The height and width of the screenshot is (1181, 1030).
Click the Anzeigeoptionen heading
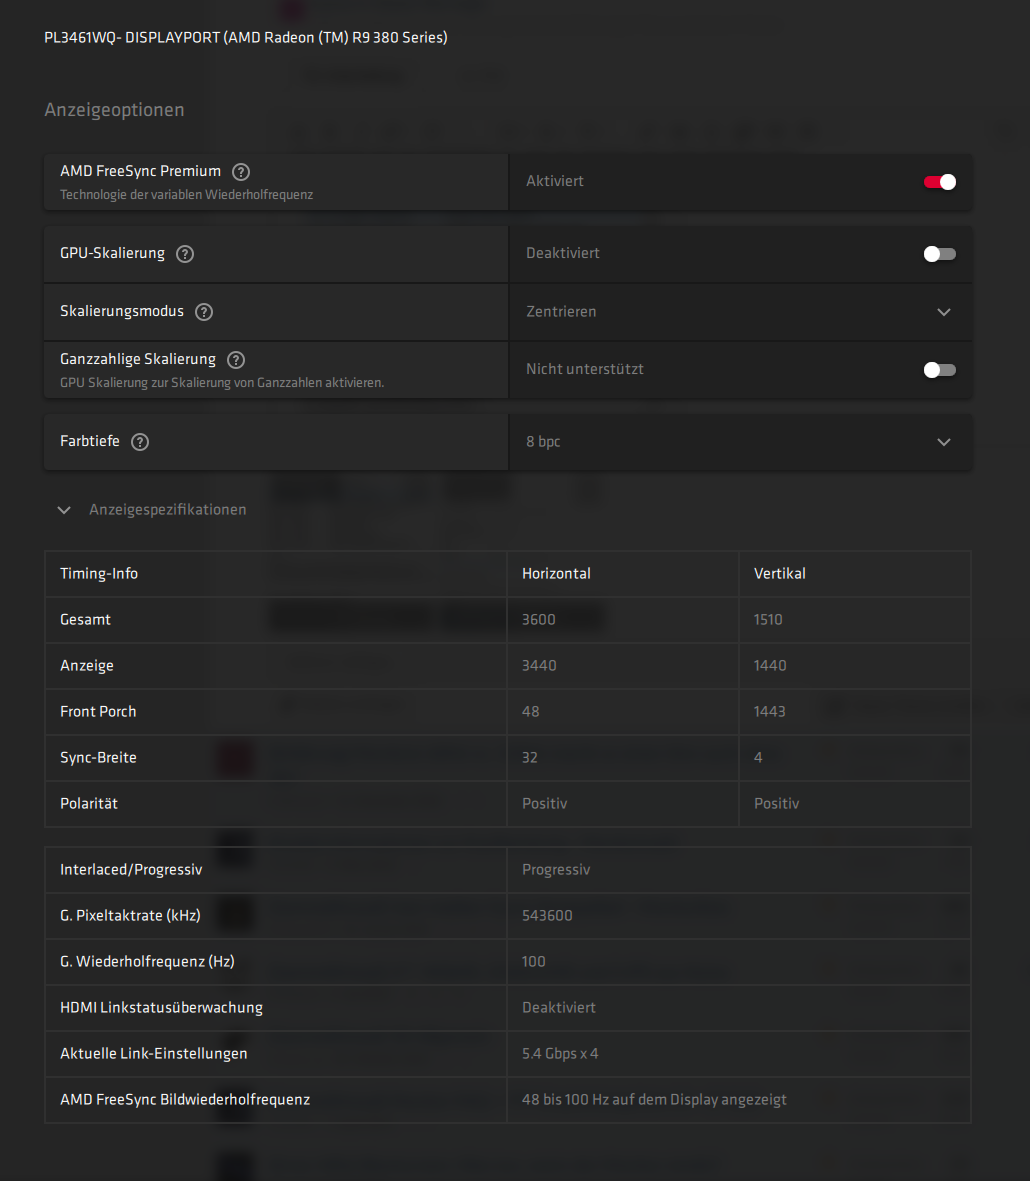tap(114, 110)
